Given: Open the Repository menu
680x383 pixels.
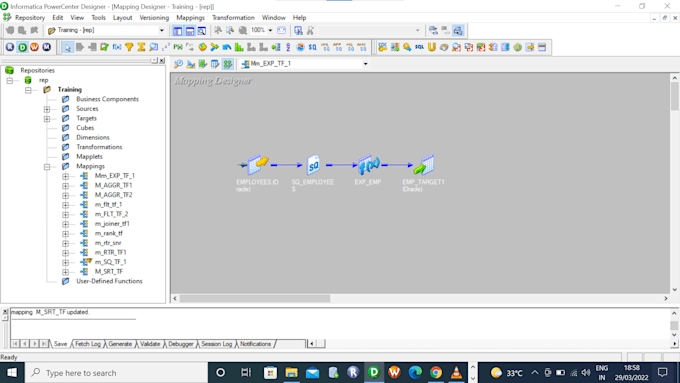Looking at the screenshot, I should tap(29, 18).
